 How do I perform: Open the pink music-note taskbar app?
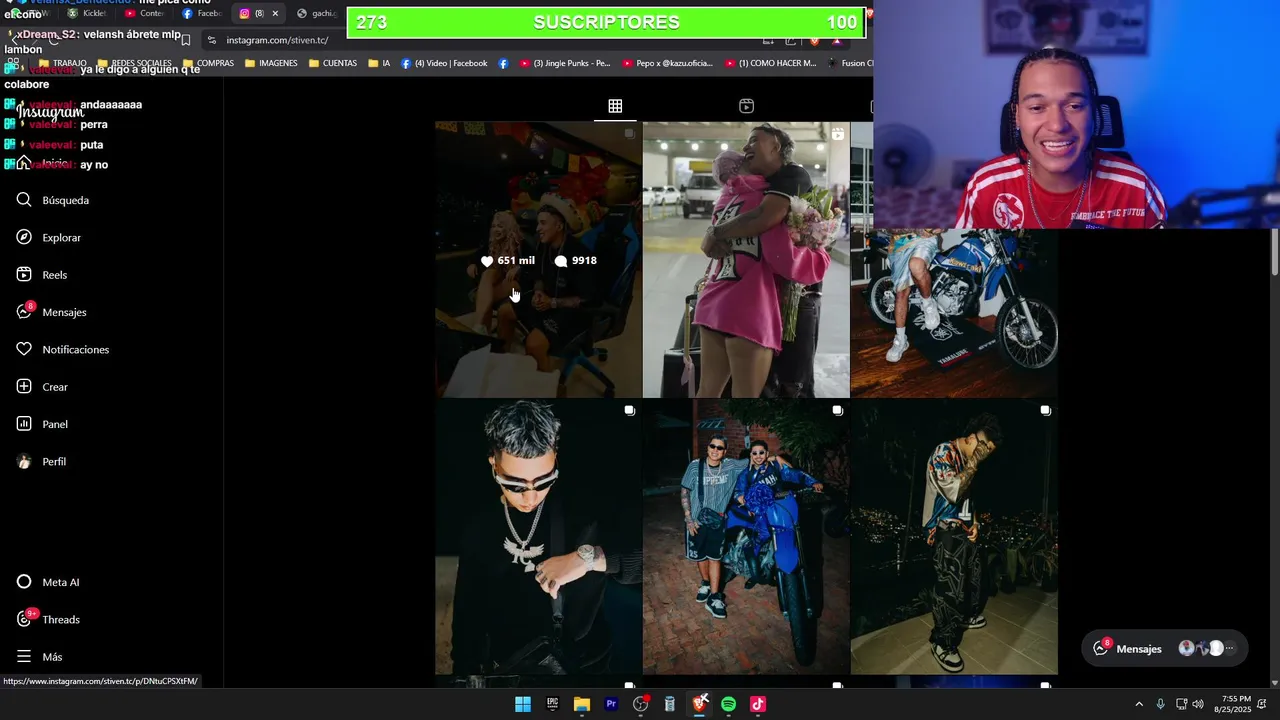758,704
